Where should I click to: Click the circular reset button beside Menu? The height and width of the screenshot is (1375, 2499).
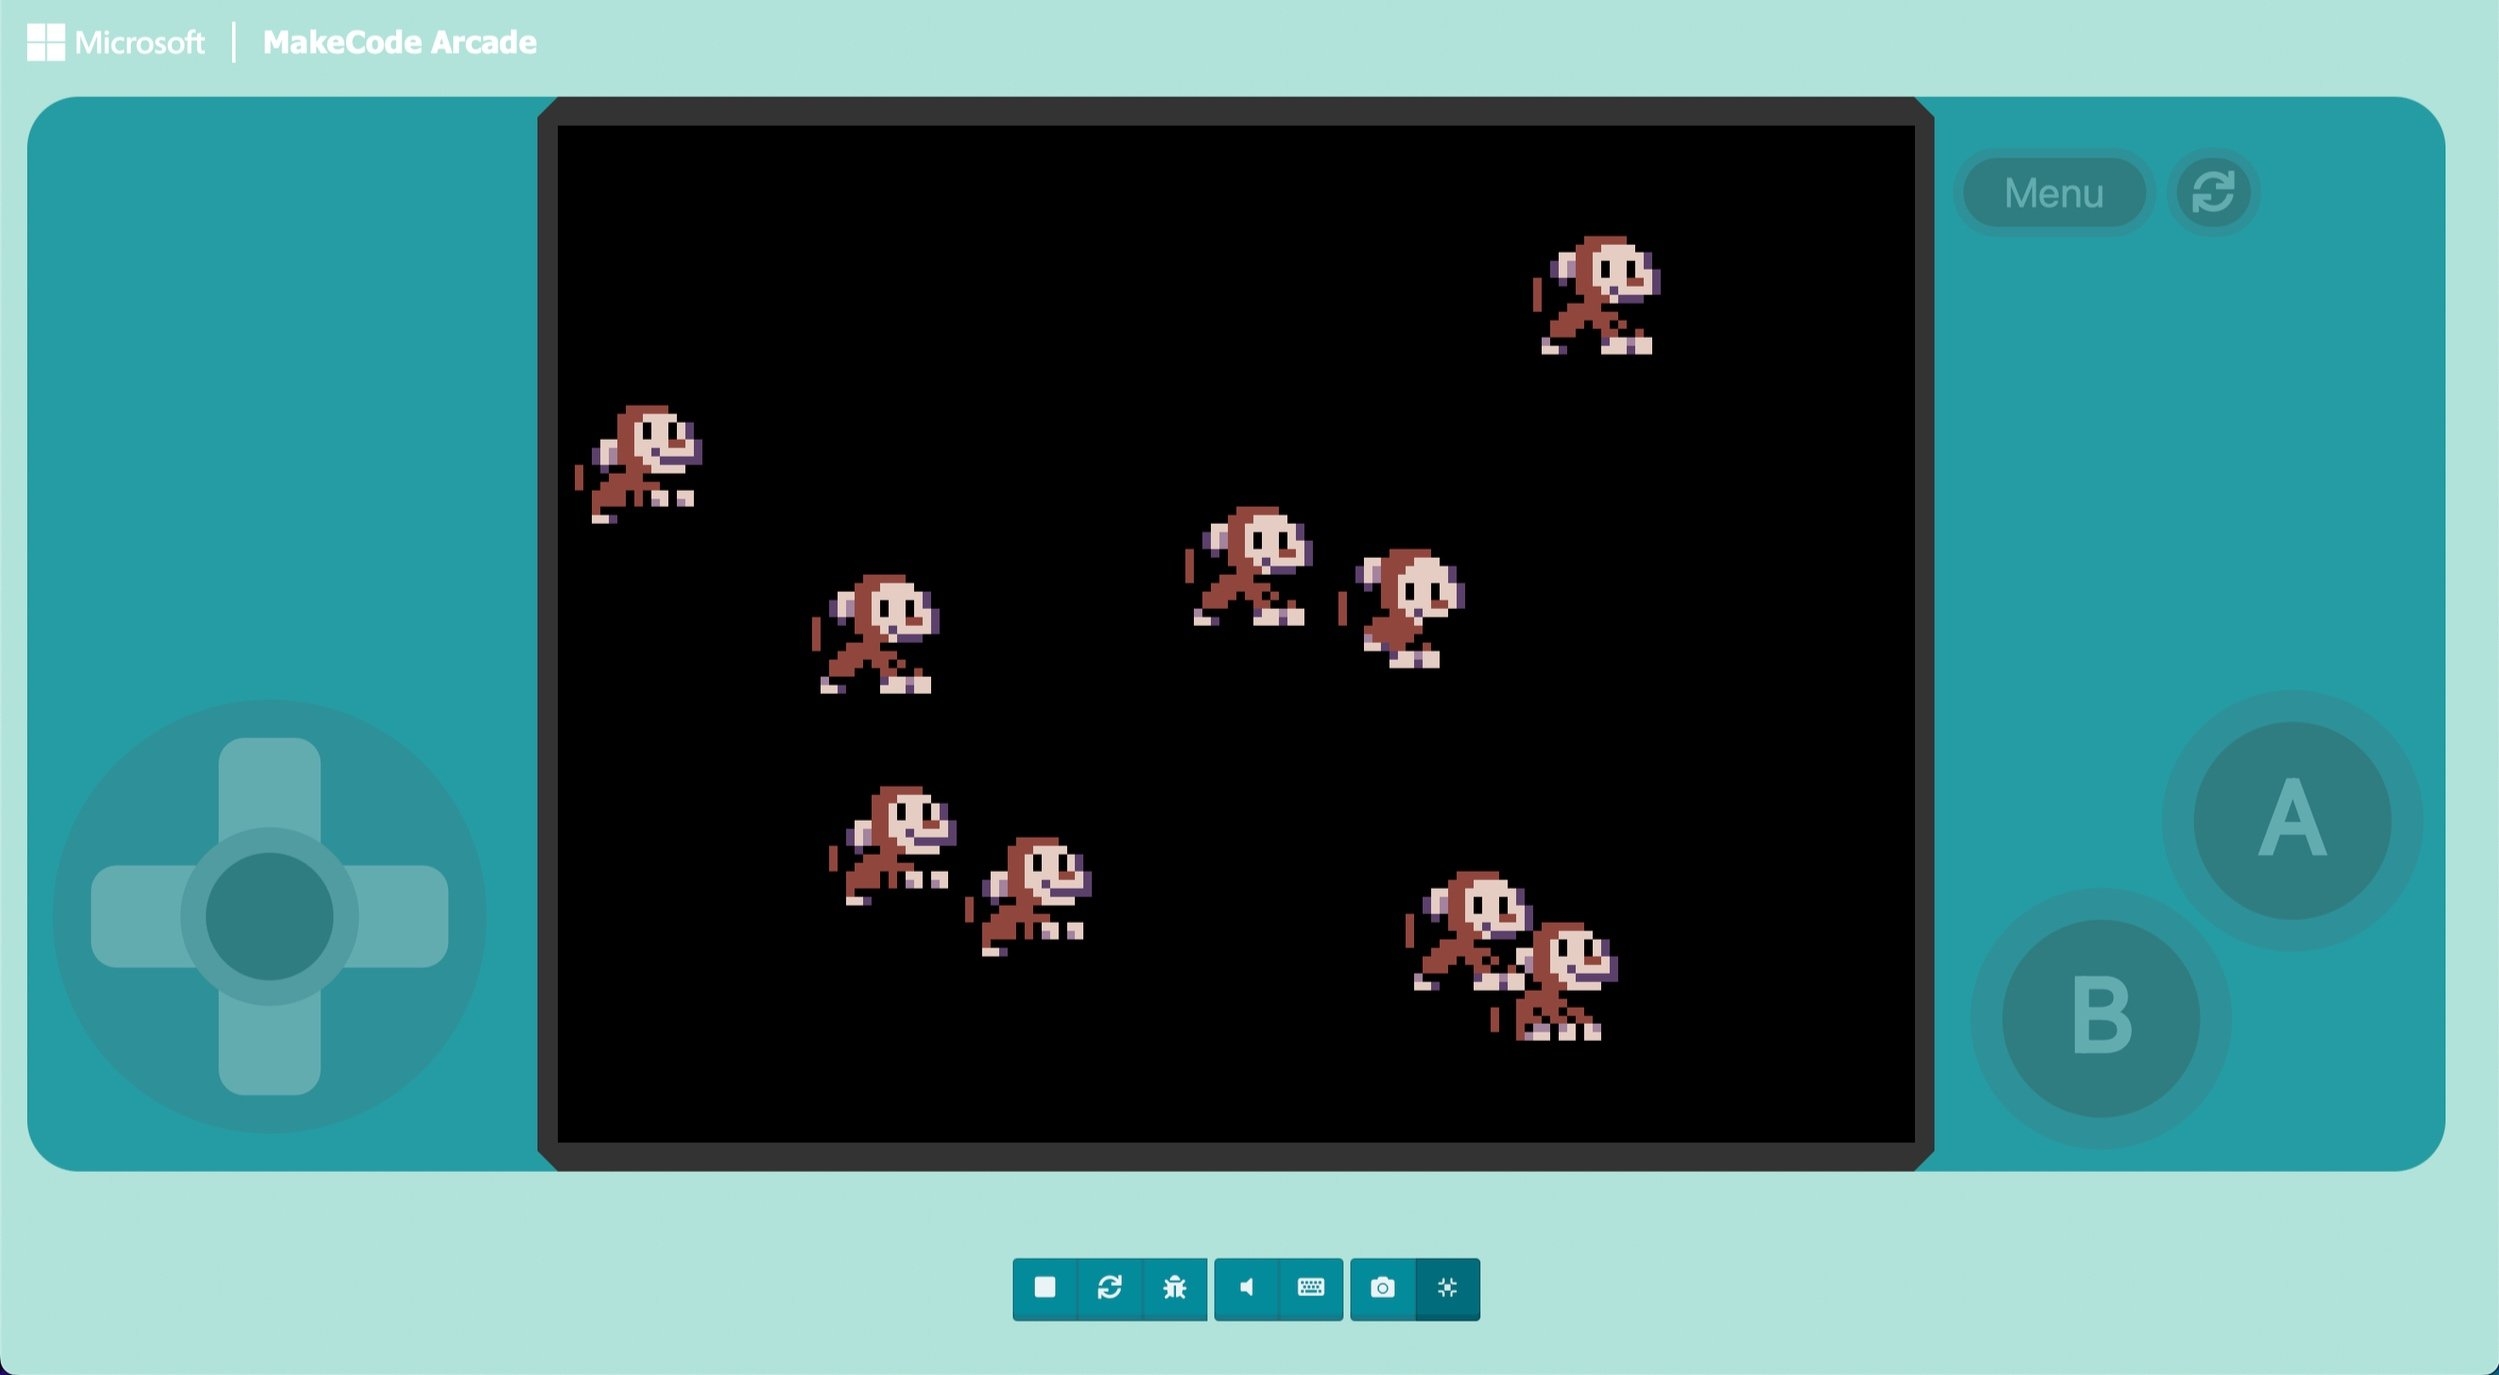(x=2212, y=192)
